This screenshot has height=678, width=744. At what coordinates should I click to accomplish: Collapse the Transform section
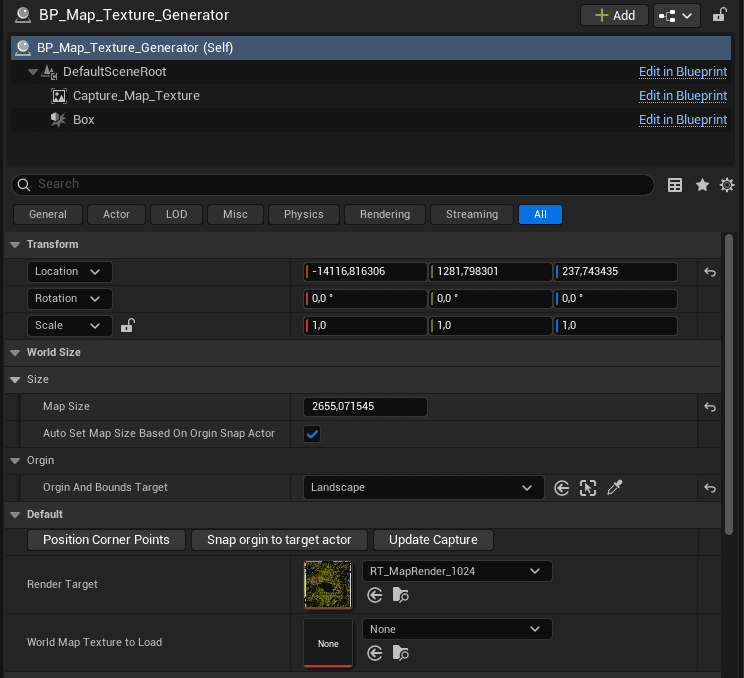point(15,245)
